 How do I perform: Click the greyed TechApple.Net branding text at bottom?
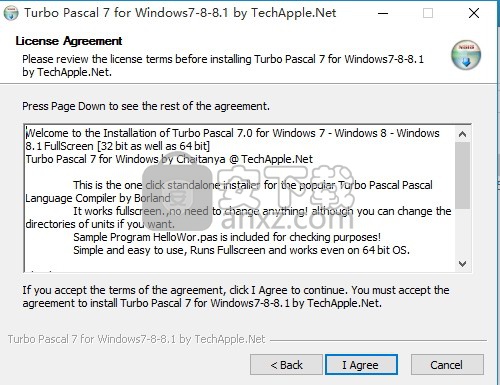coord(136,339)
